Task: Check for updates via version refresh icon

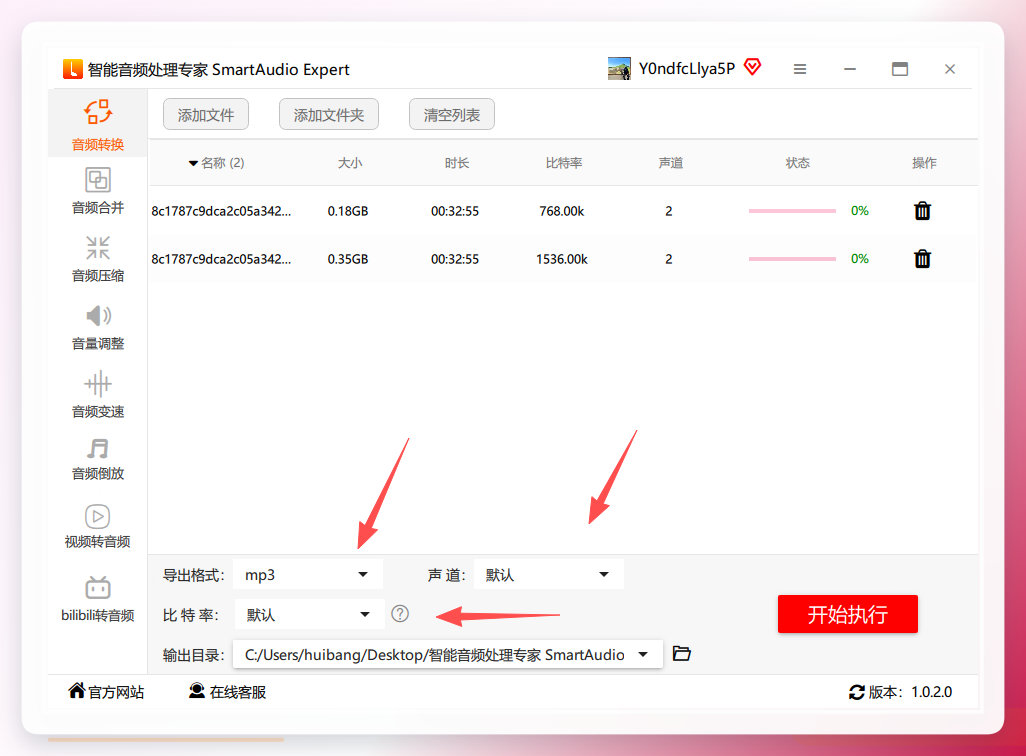Action: (x=857, y=692)
